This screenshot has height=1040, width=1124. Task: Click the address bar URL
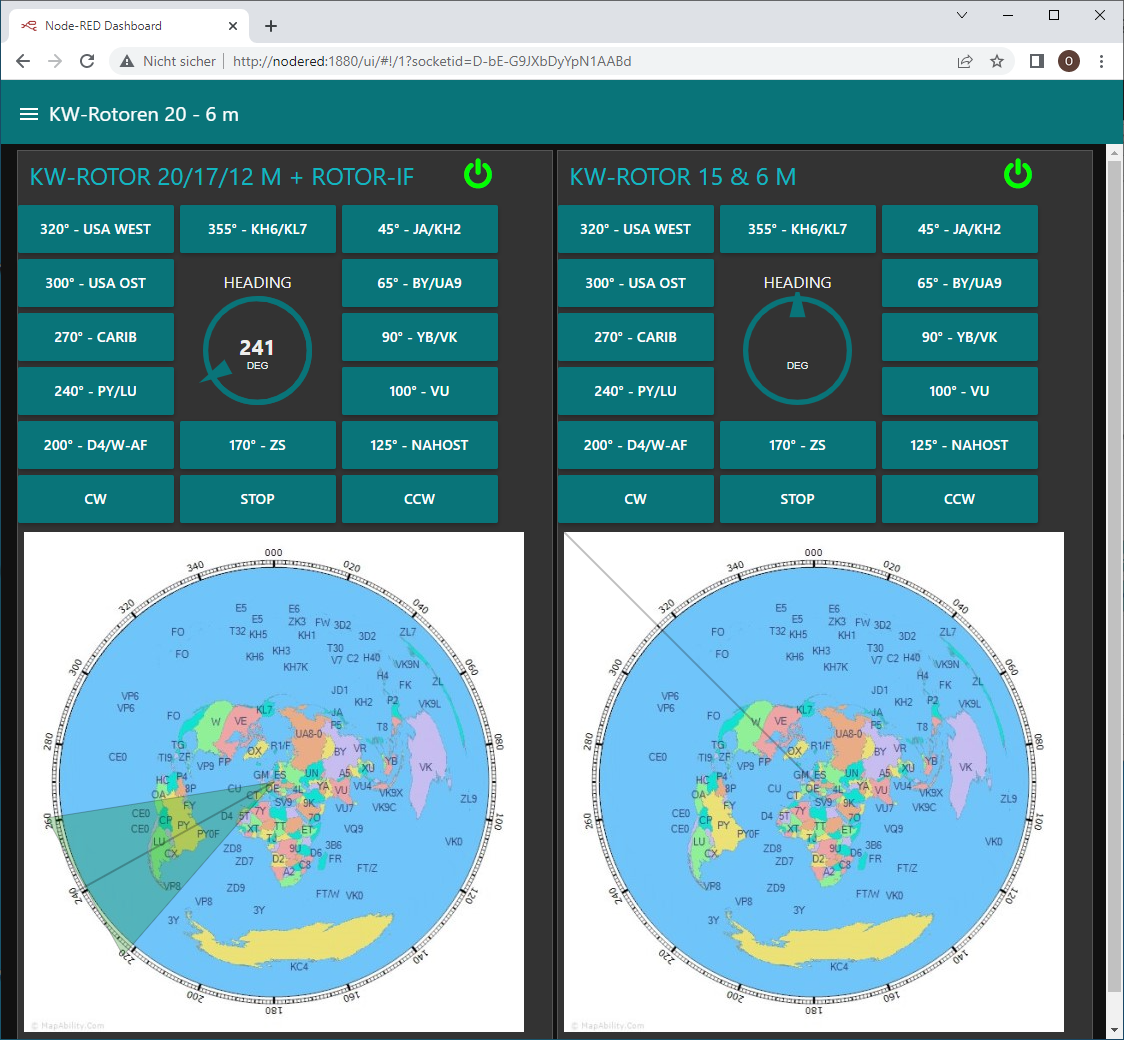[x=432, y=61]
